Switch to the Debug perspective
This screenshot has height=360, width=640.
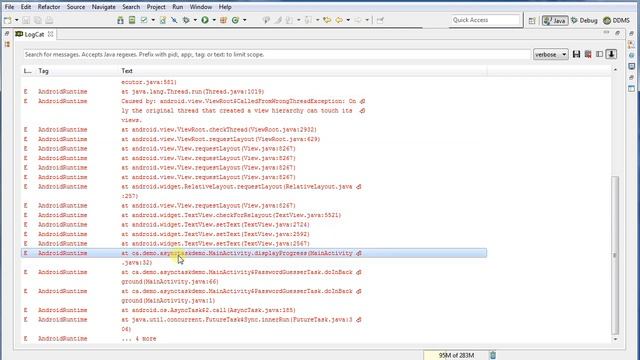pos(584,20)
